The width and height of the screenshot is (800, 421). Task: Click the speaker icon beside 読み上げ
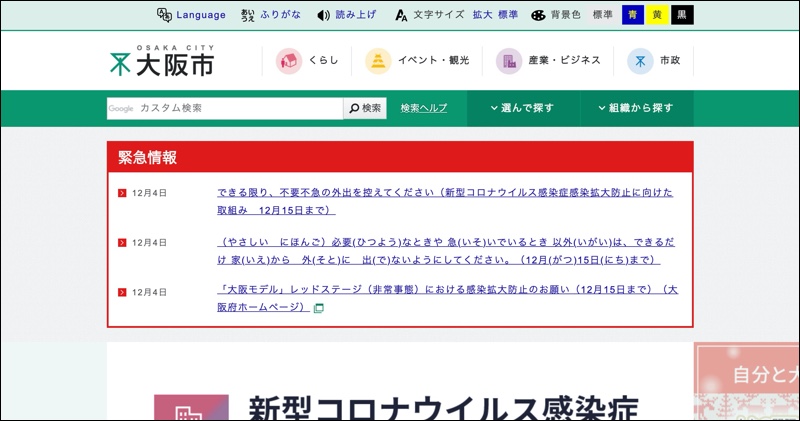point(323,15)
